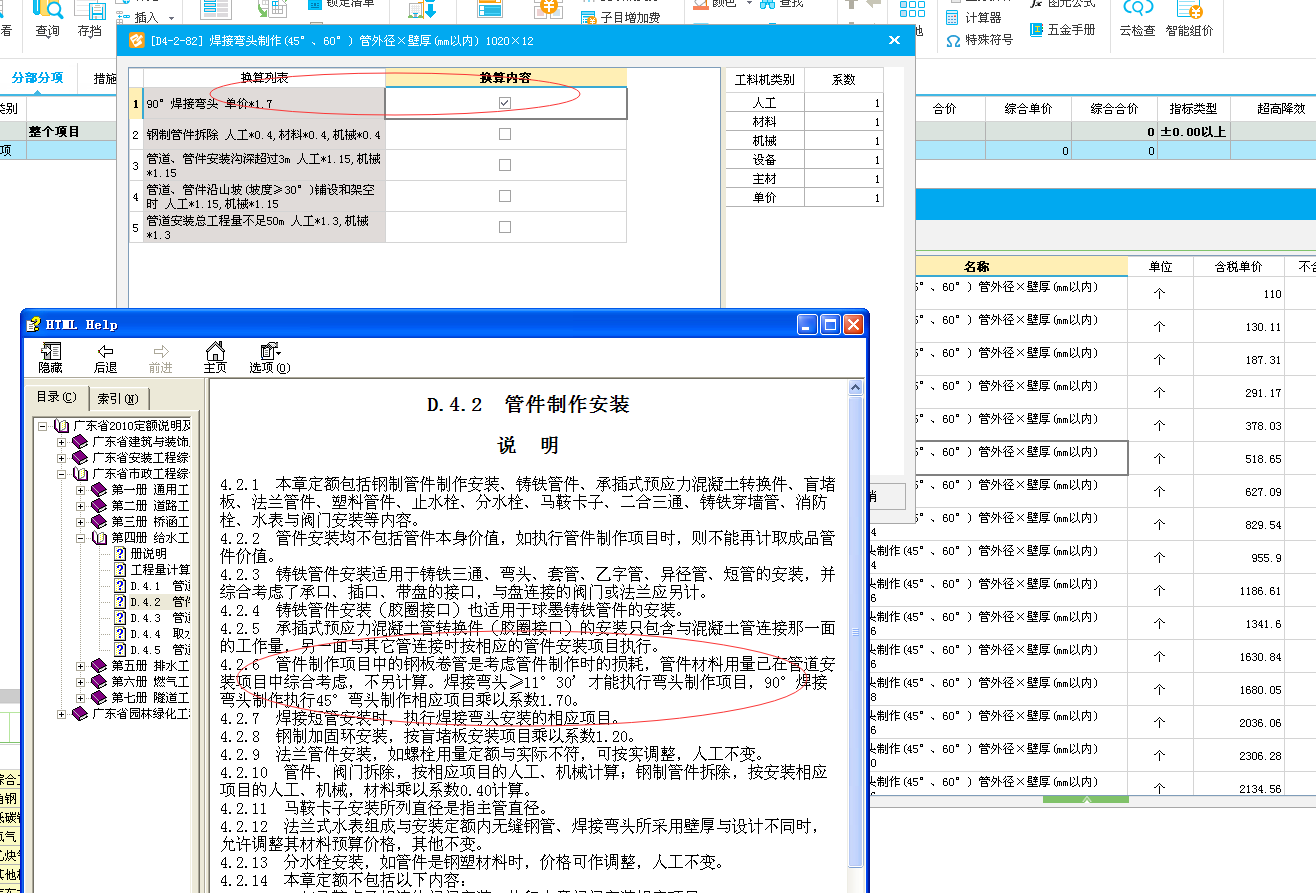Expand the 第一册 通用 tree node
The width and height of the screenshot is (1316, 893).
click(x=81, y=490)
